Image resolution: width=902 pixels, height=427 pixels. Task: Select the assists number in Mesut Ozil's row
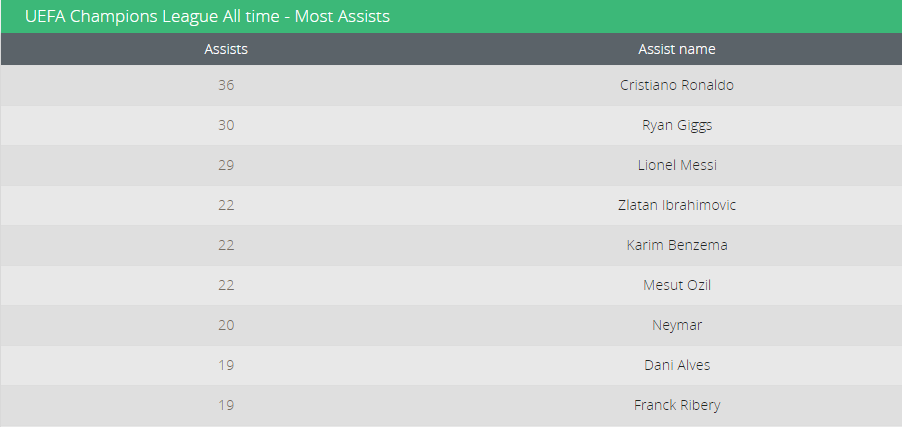[226, 285]
